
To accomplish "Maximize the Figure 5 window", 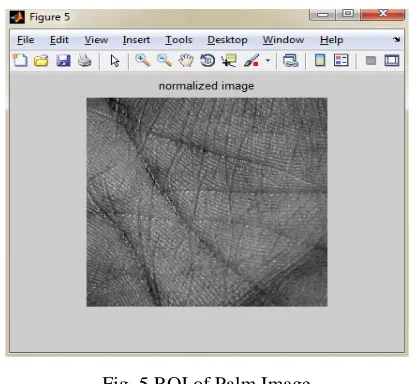I will click(348, 14).
